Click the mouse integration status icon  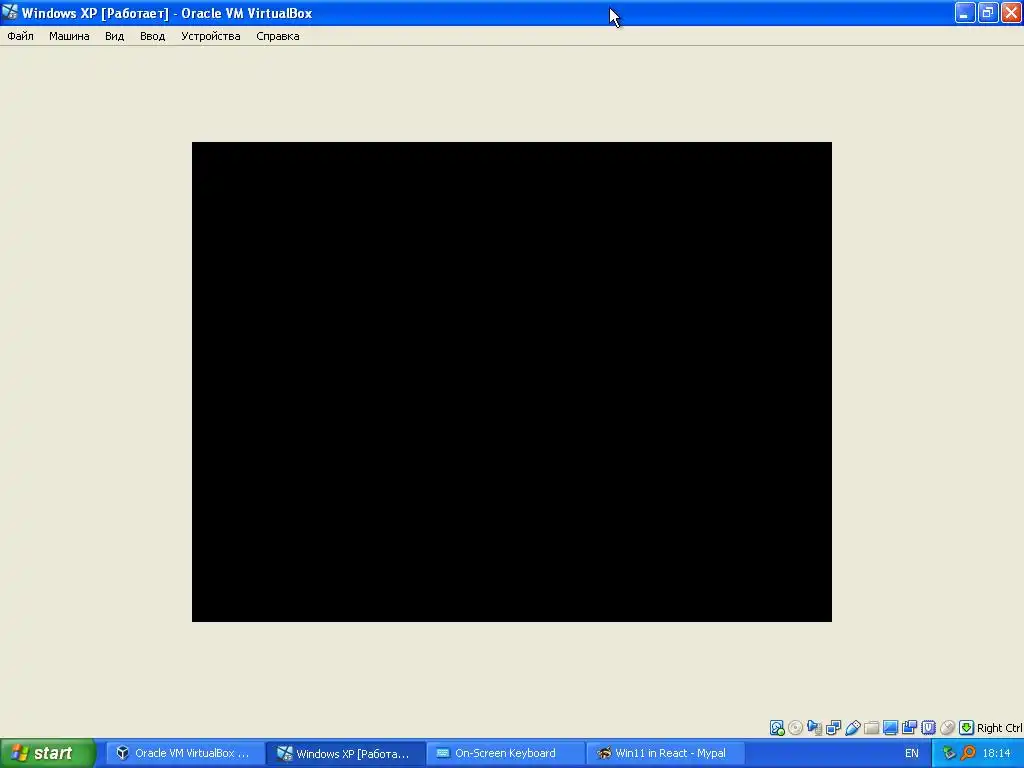pos(948,728)
